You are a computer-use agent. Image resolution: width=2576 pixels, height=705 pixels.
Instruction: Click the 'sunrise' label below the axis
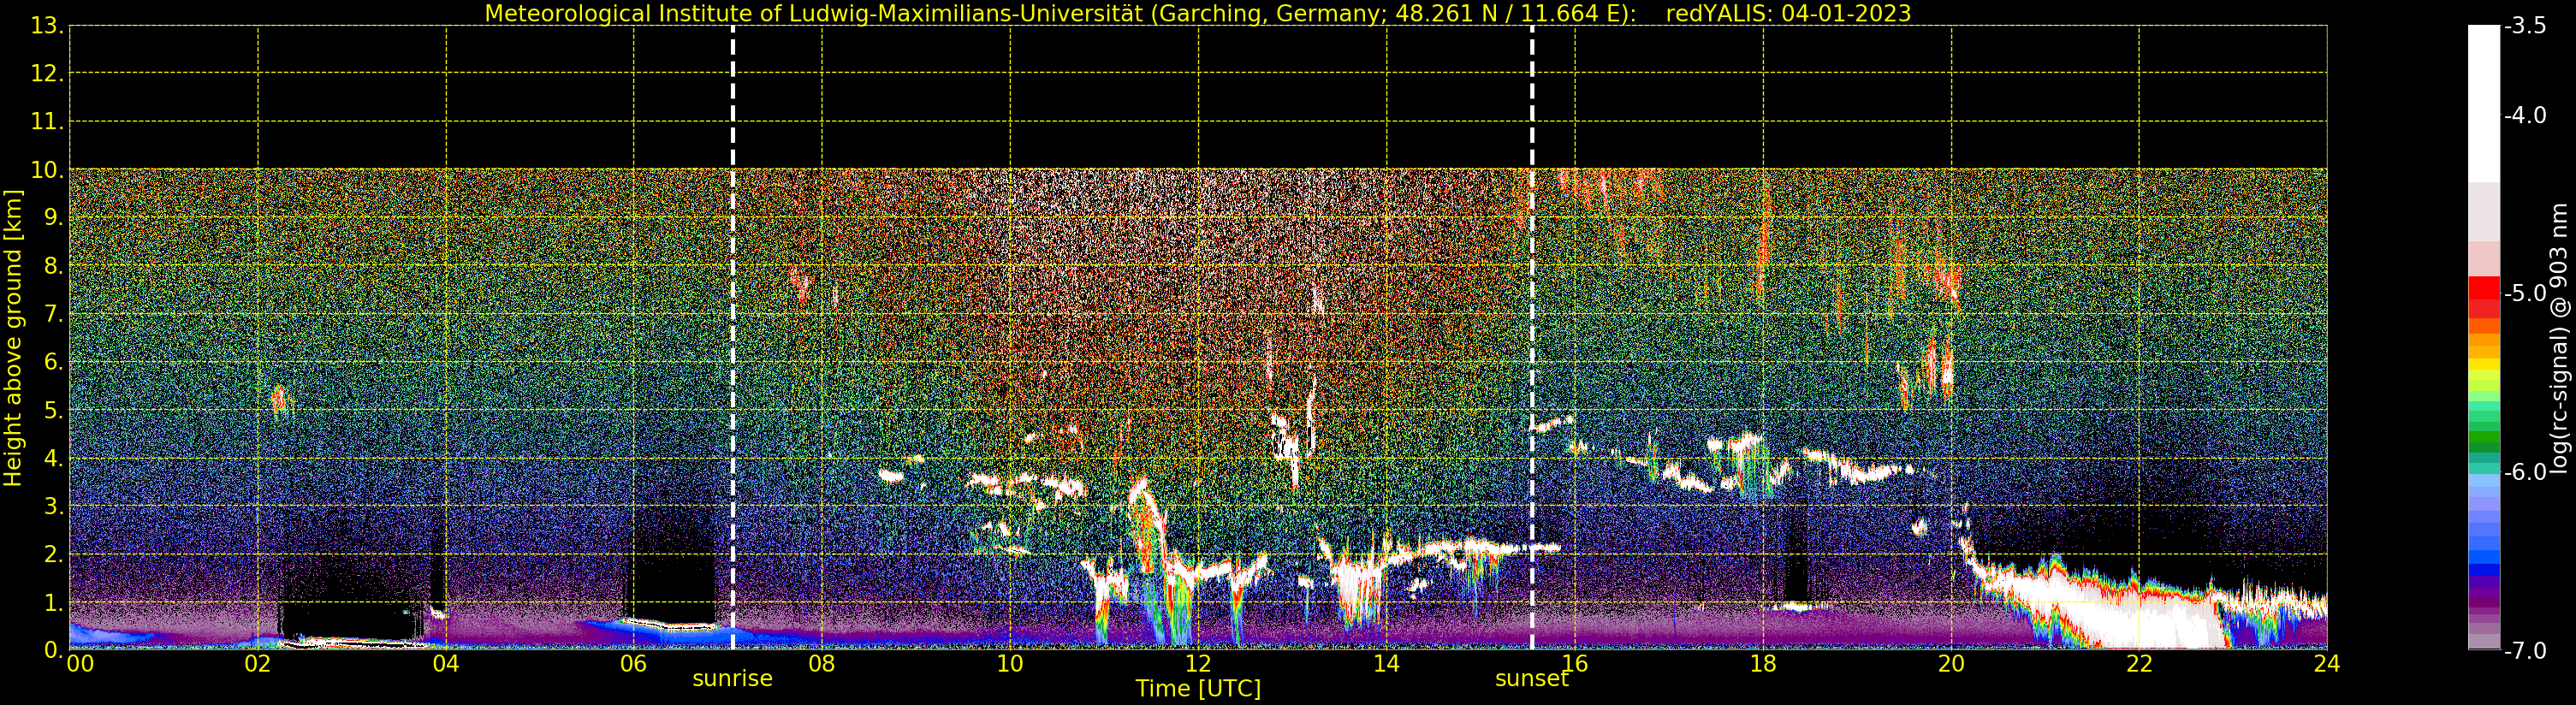click(x=732, y=678)
